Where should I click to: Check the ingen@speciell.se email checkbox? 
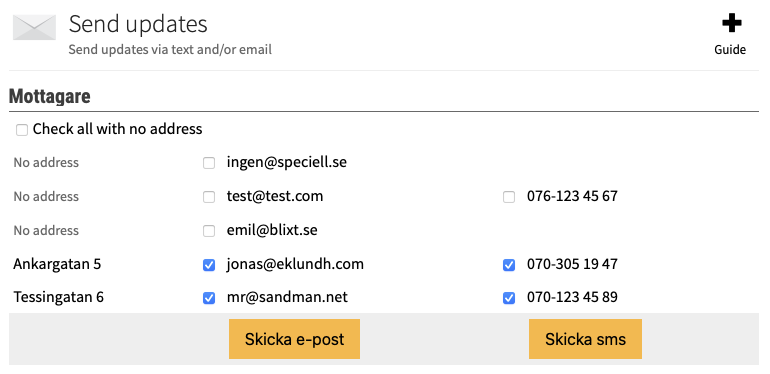click(x=209, y=163)
